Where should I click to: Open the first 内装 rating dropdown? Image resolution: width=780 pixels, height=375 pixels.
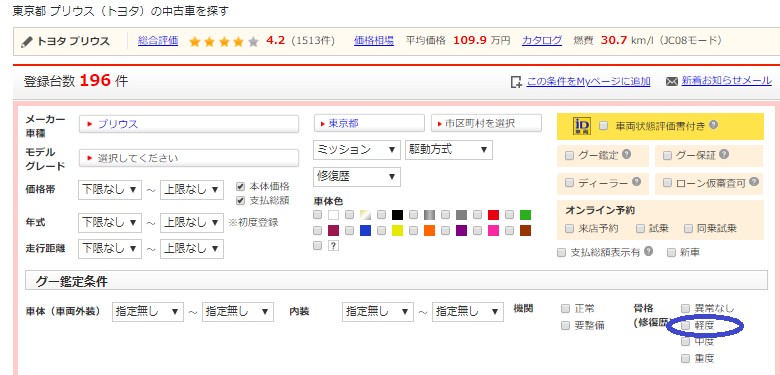click(378, 312)
